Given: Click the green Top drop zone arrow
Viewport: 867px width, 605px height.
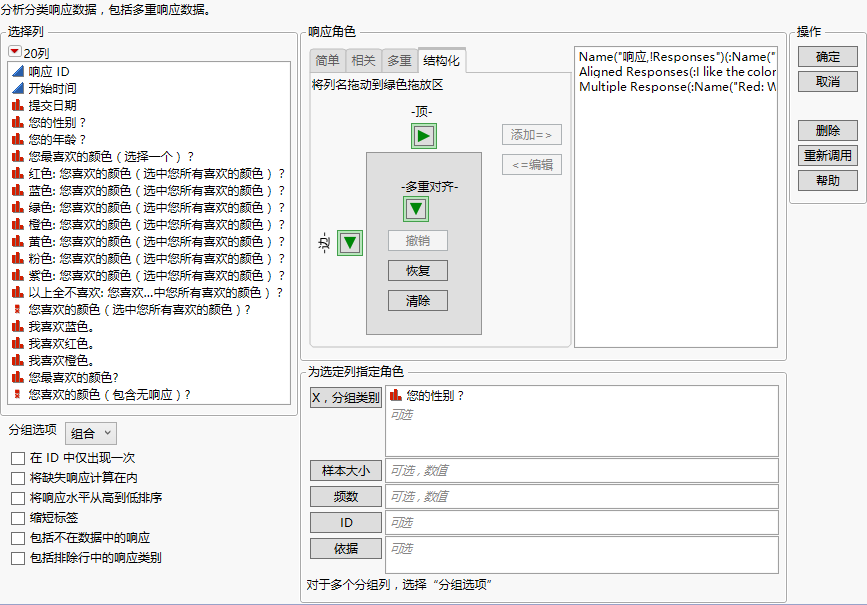Looking at the screenshot, I should (424, 136).
